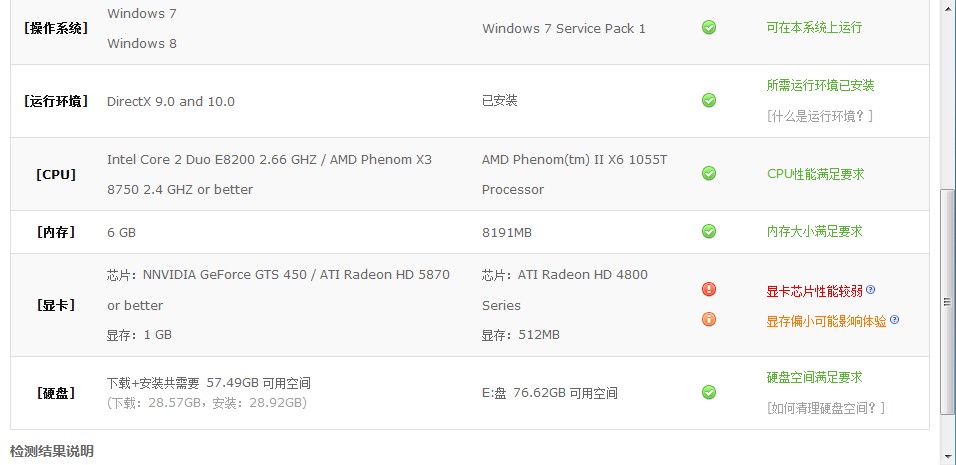Open help icon beside 显卡芯片性能较弱
The height and width of the screenshot is (465, 956).
[x=871, y=289]
